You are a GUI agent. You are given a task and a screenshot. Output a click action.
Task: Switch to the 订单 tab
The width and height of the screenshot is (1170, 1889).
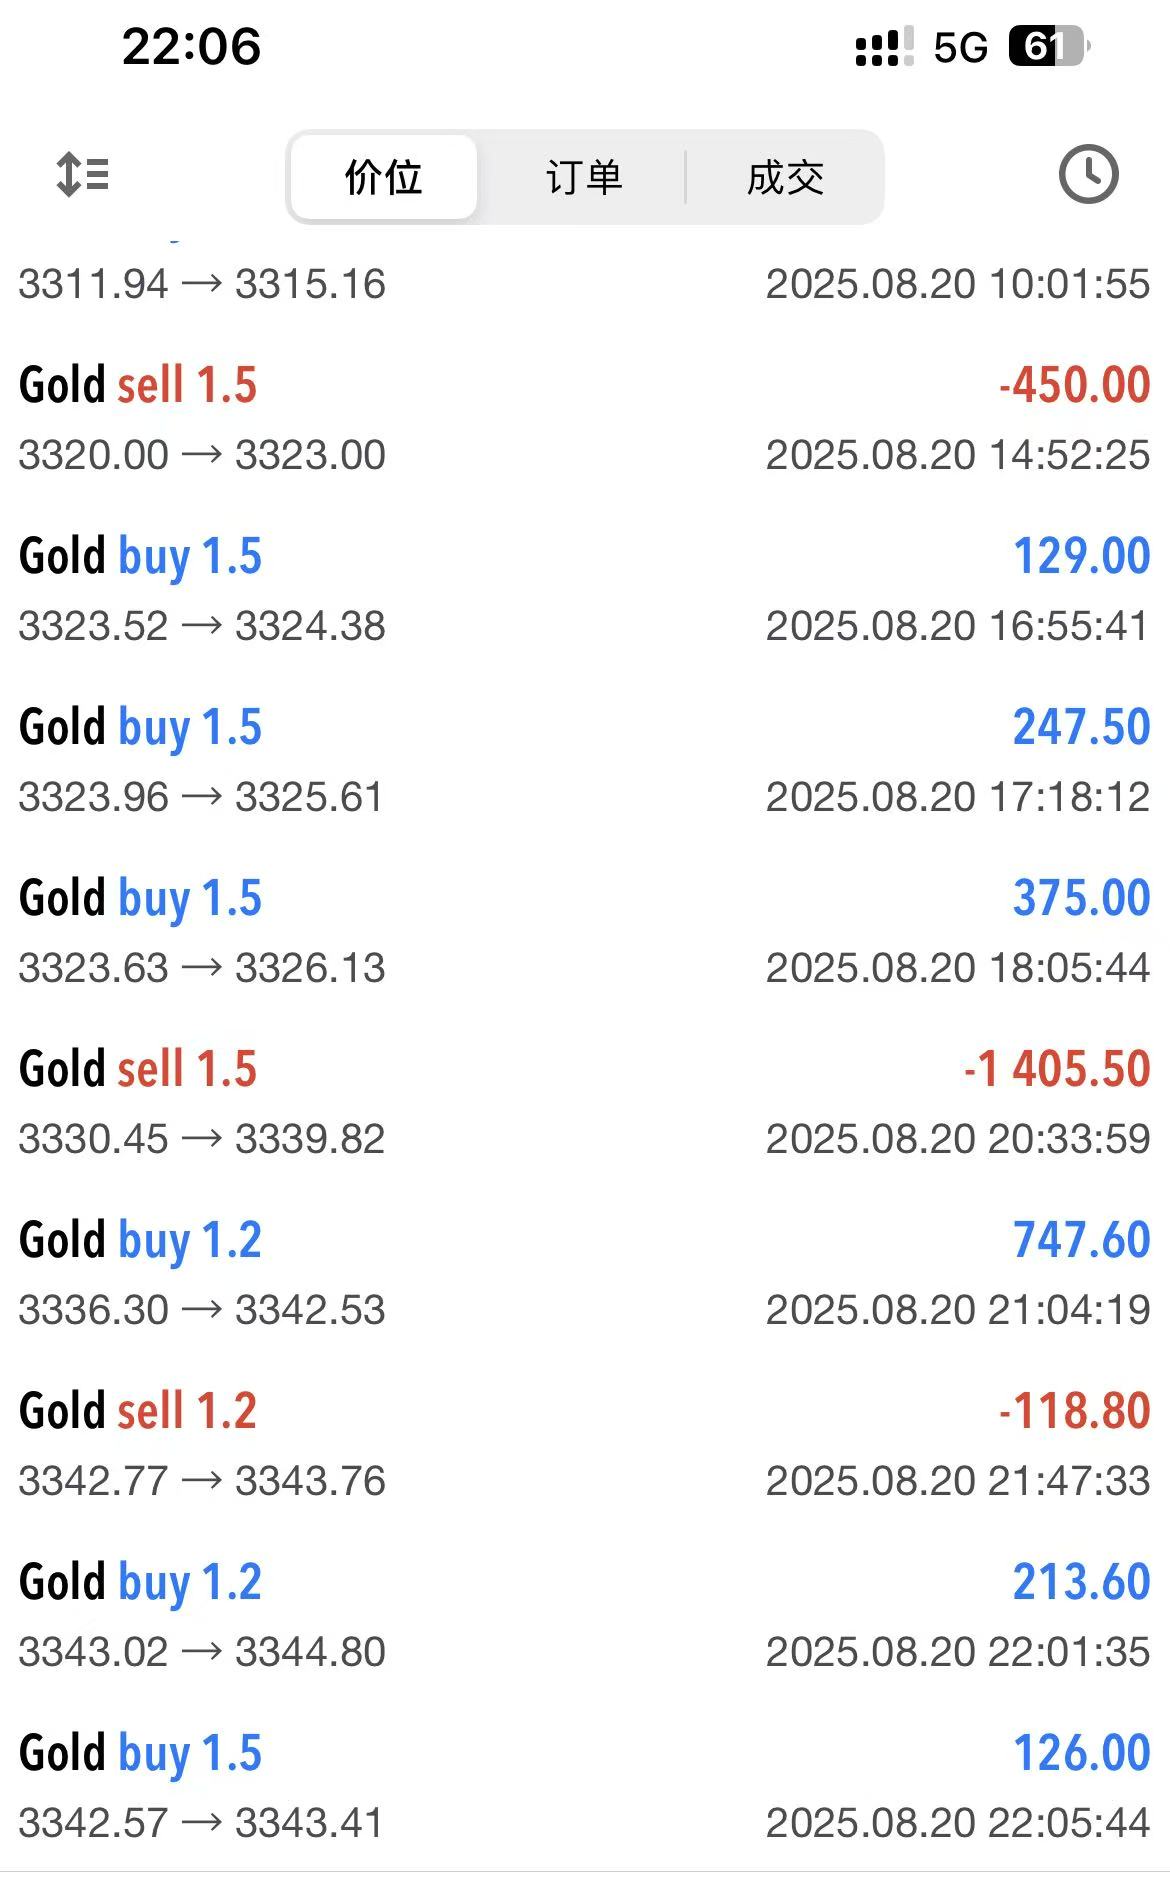point(584,177)
